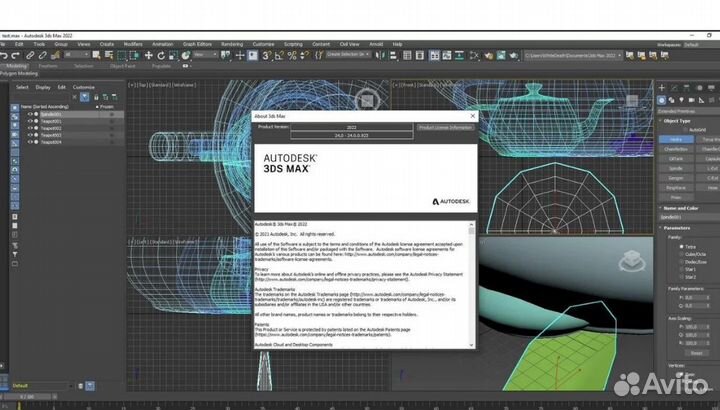Click ViewCube in perspective viewport
Viewport: 720px width, 410px height.
pos(632,261)
